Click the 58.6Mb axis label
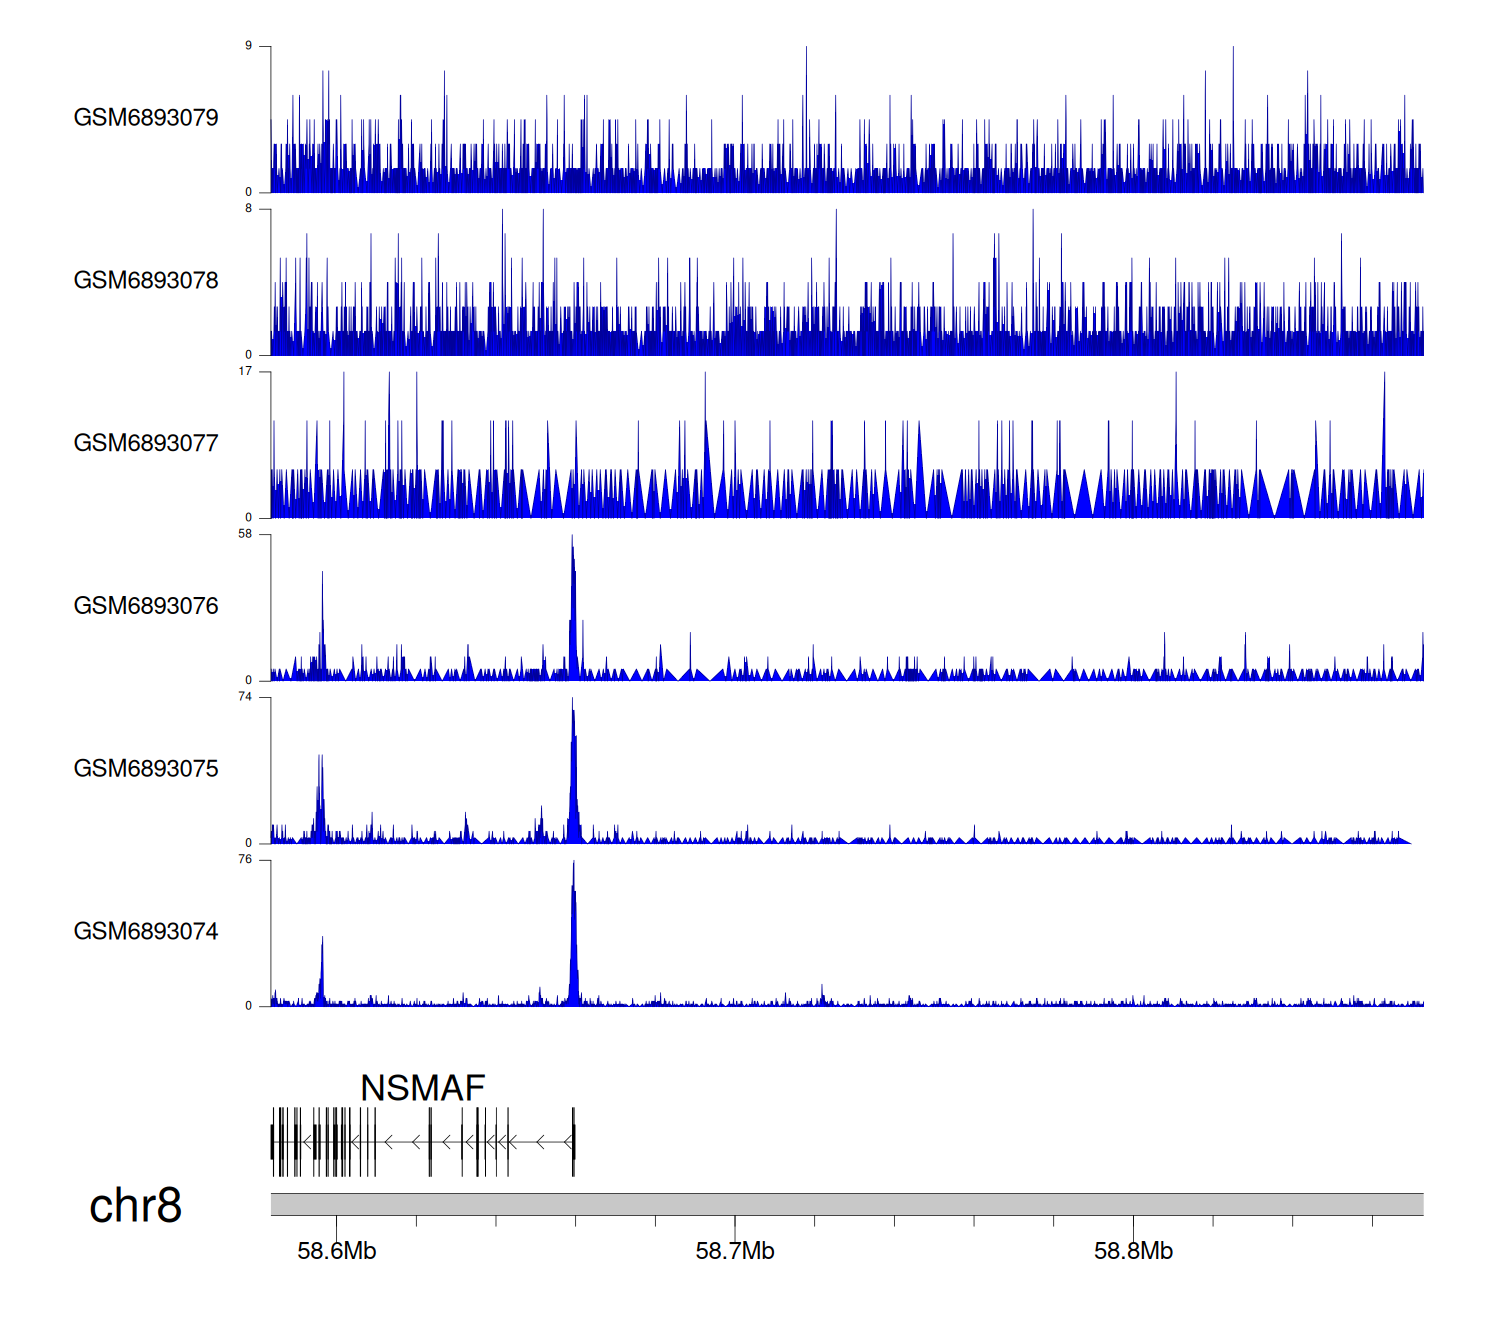 [x=337, y=1251]
